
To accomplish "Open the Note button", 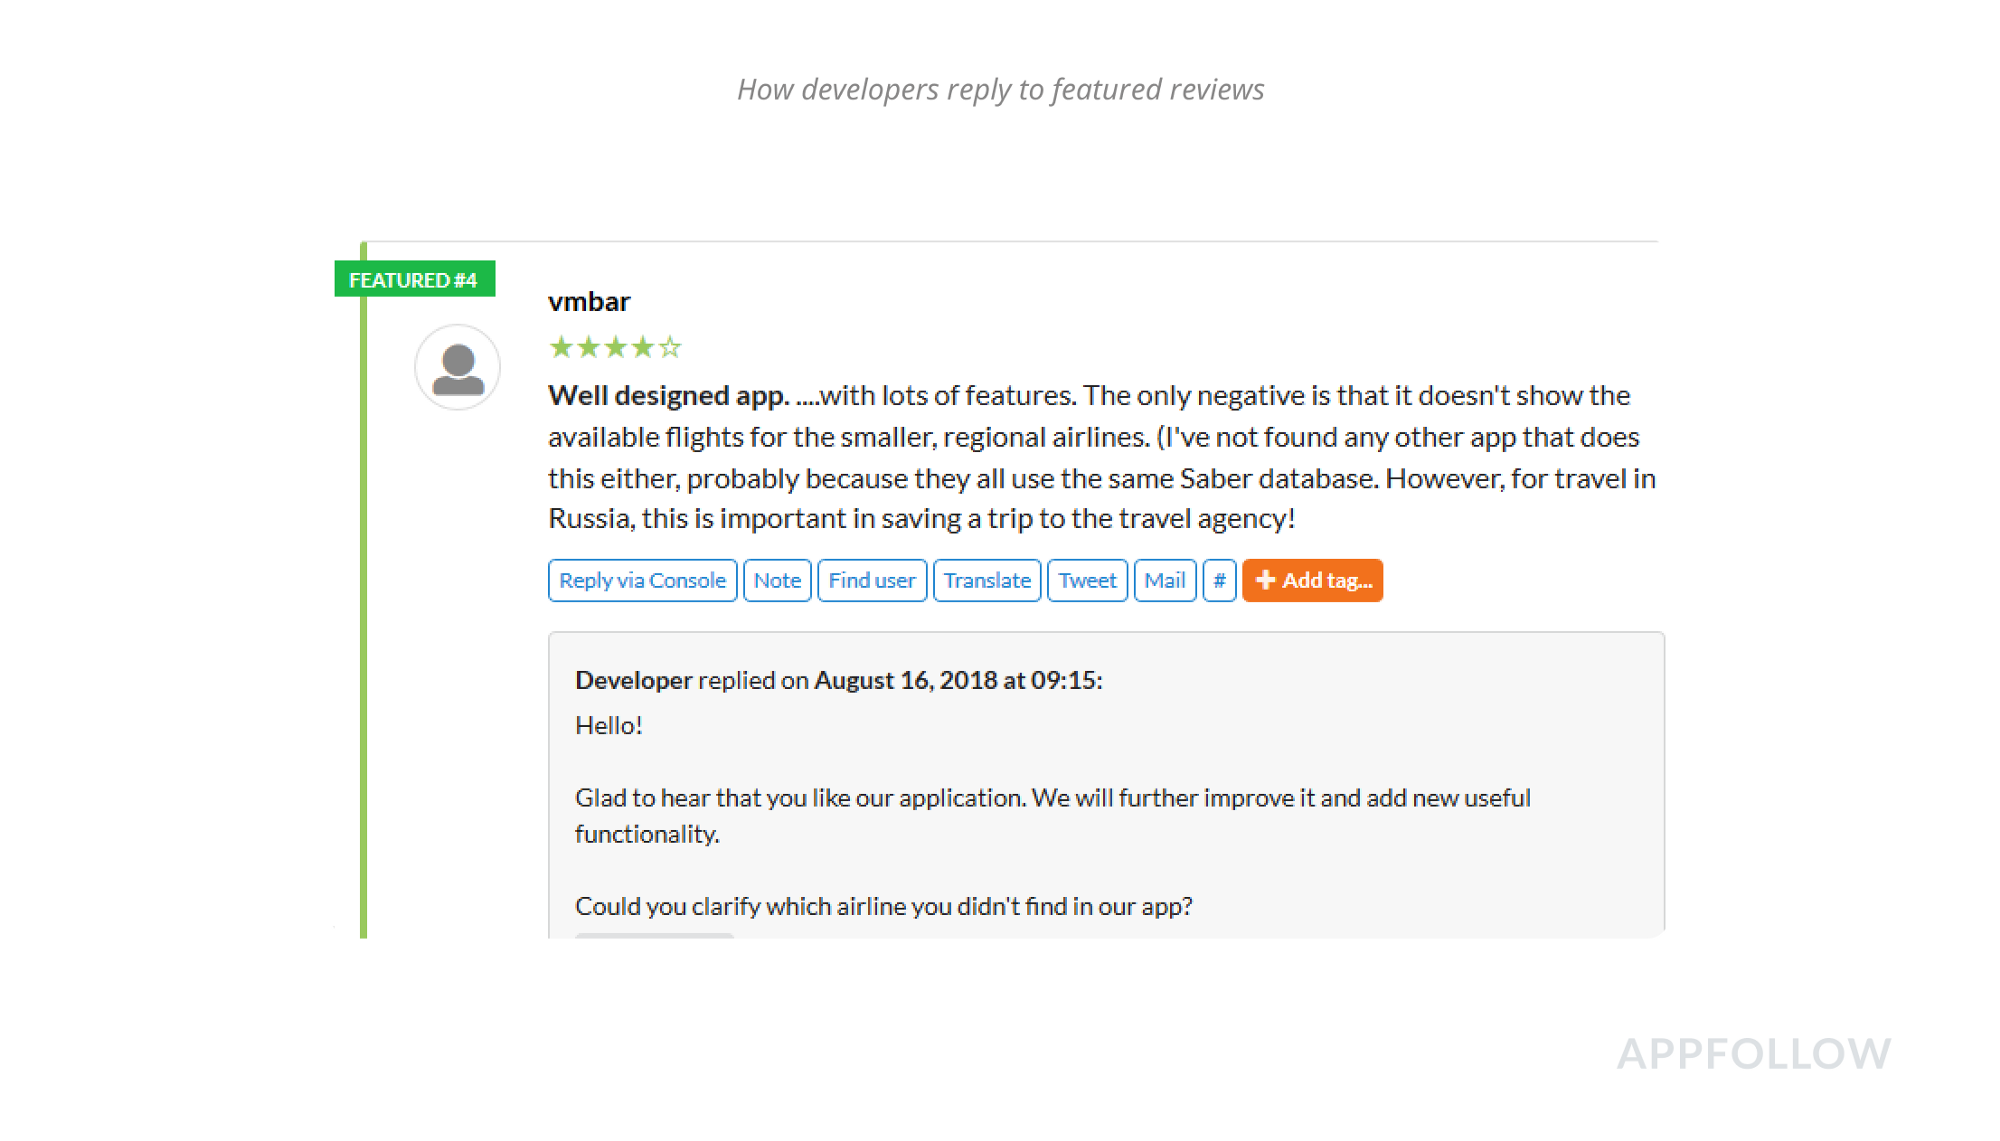I will point(777,580).
